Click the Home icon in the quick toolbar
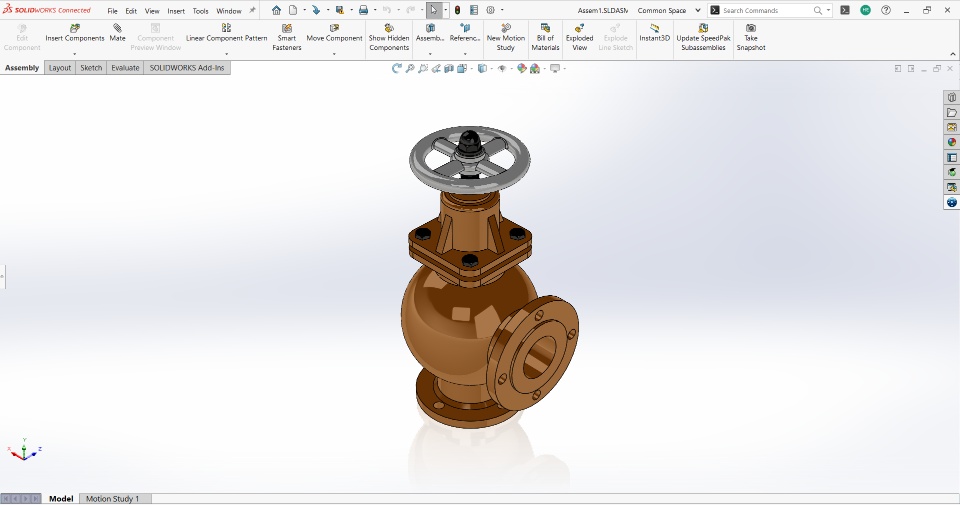This screenshot has height=505, width=960. click(277, 10)
